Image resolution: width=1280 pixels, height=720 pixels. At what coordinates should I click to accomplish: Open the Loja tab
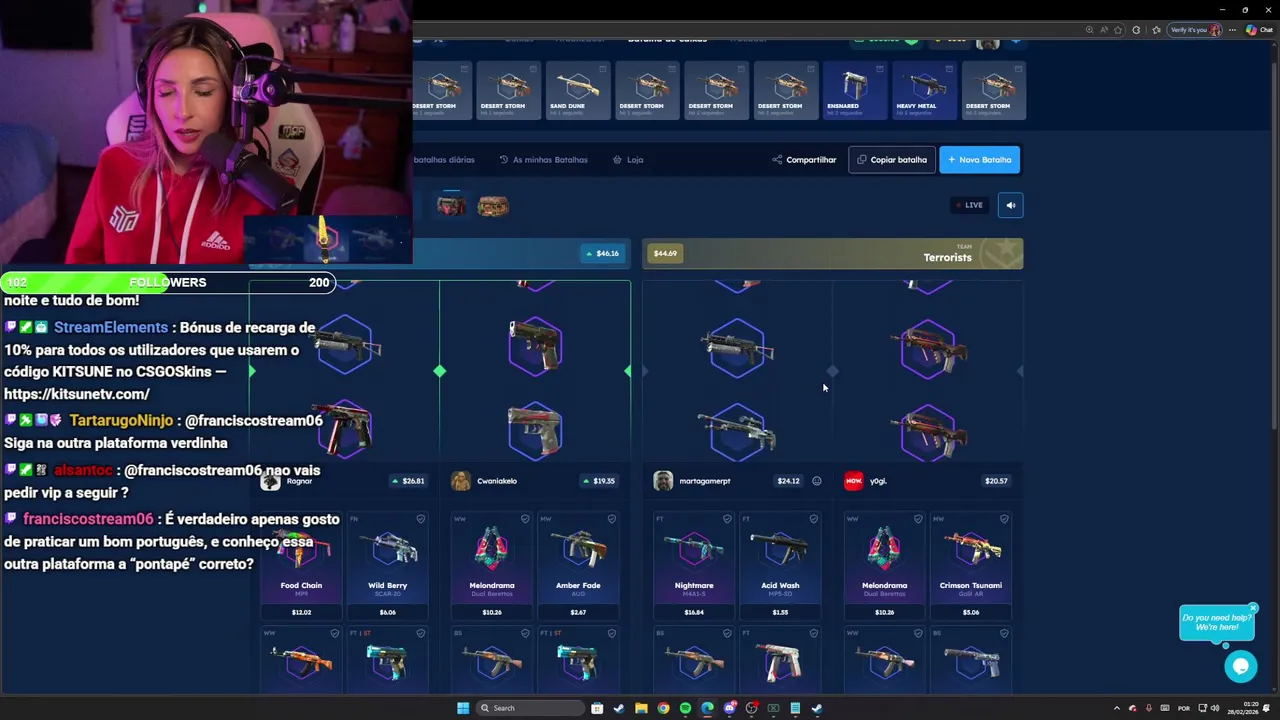(x=628, y=160)
